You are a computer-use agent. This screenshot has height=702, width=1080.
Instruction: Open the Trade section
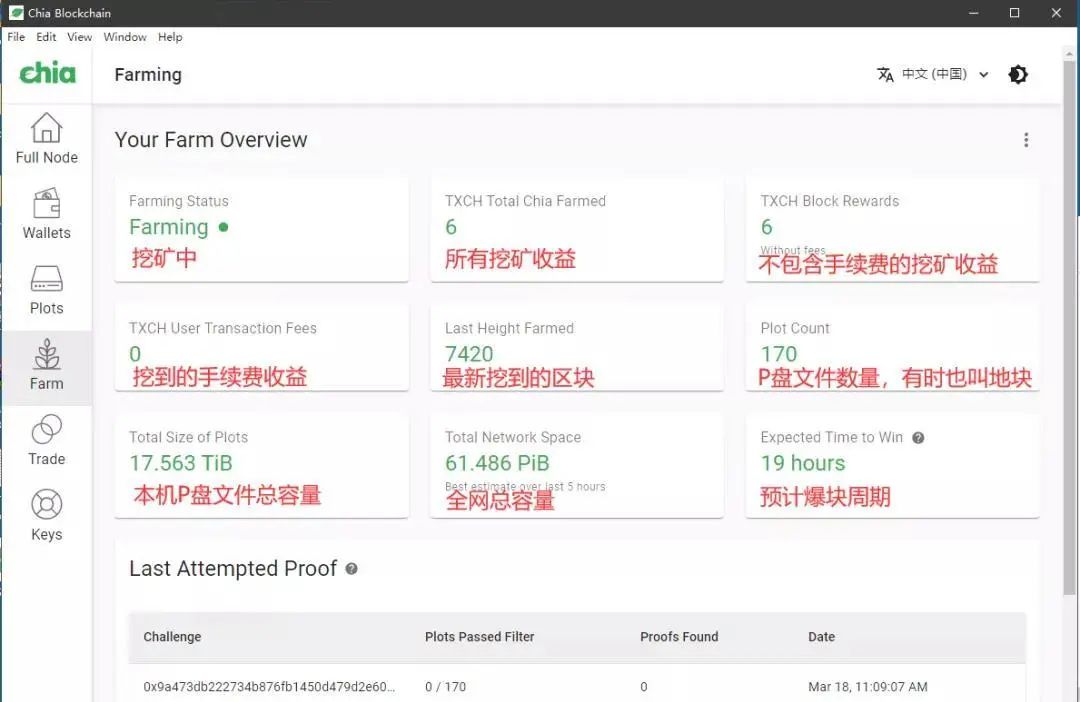point(46,440)
